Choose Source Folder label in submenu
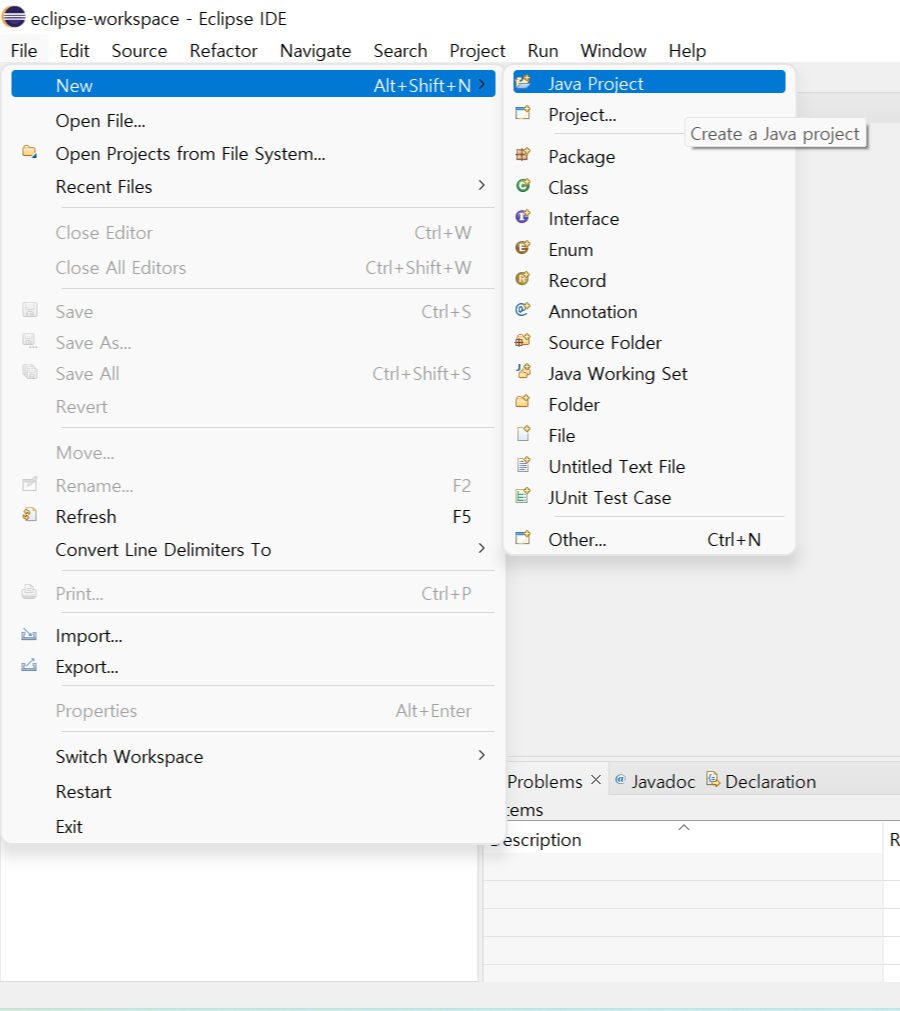900x1011 pixels. pos(605,342)
